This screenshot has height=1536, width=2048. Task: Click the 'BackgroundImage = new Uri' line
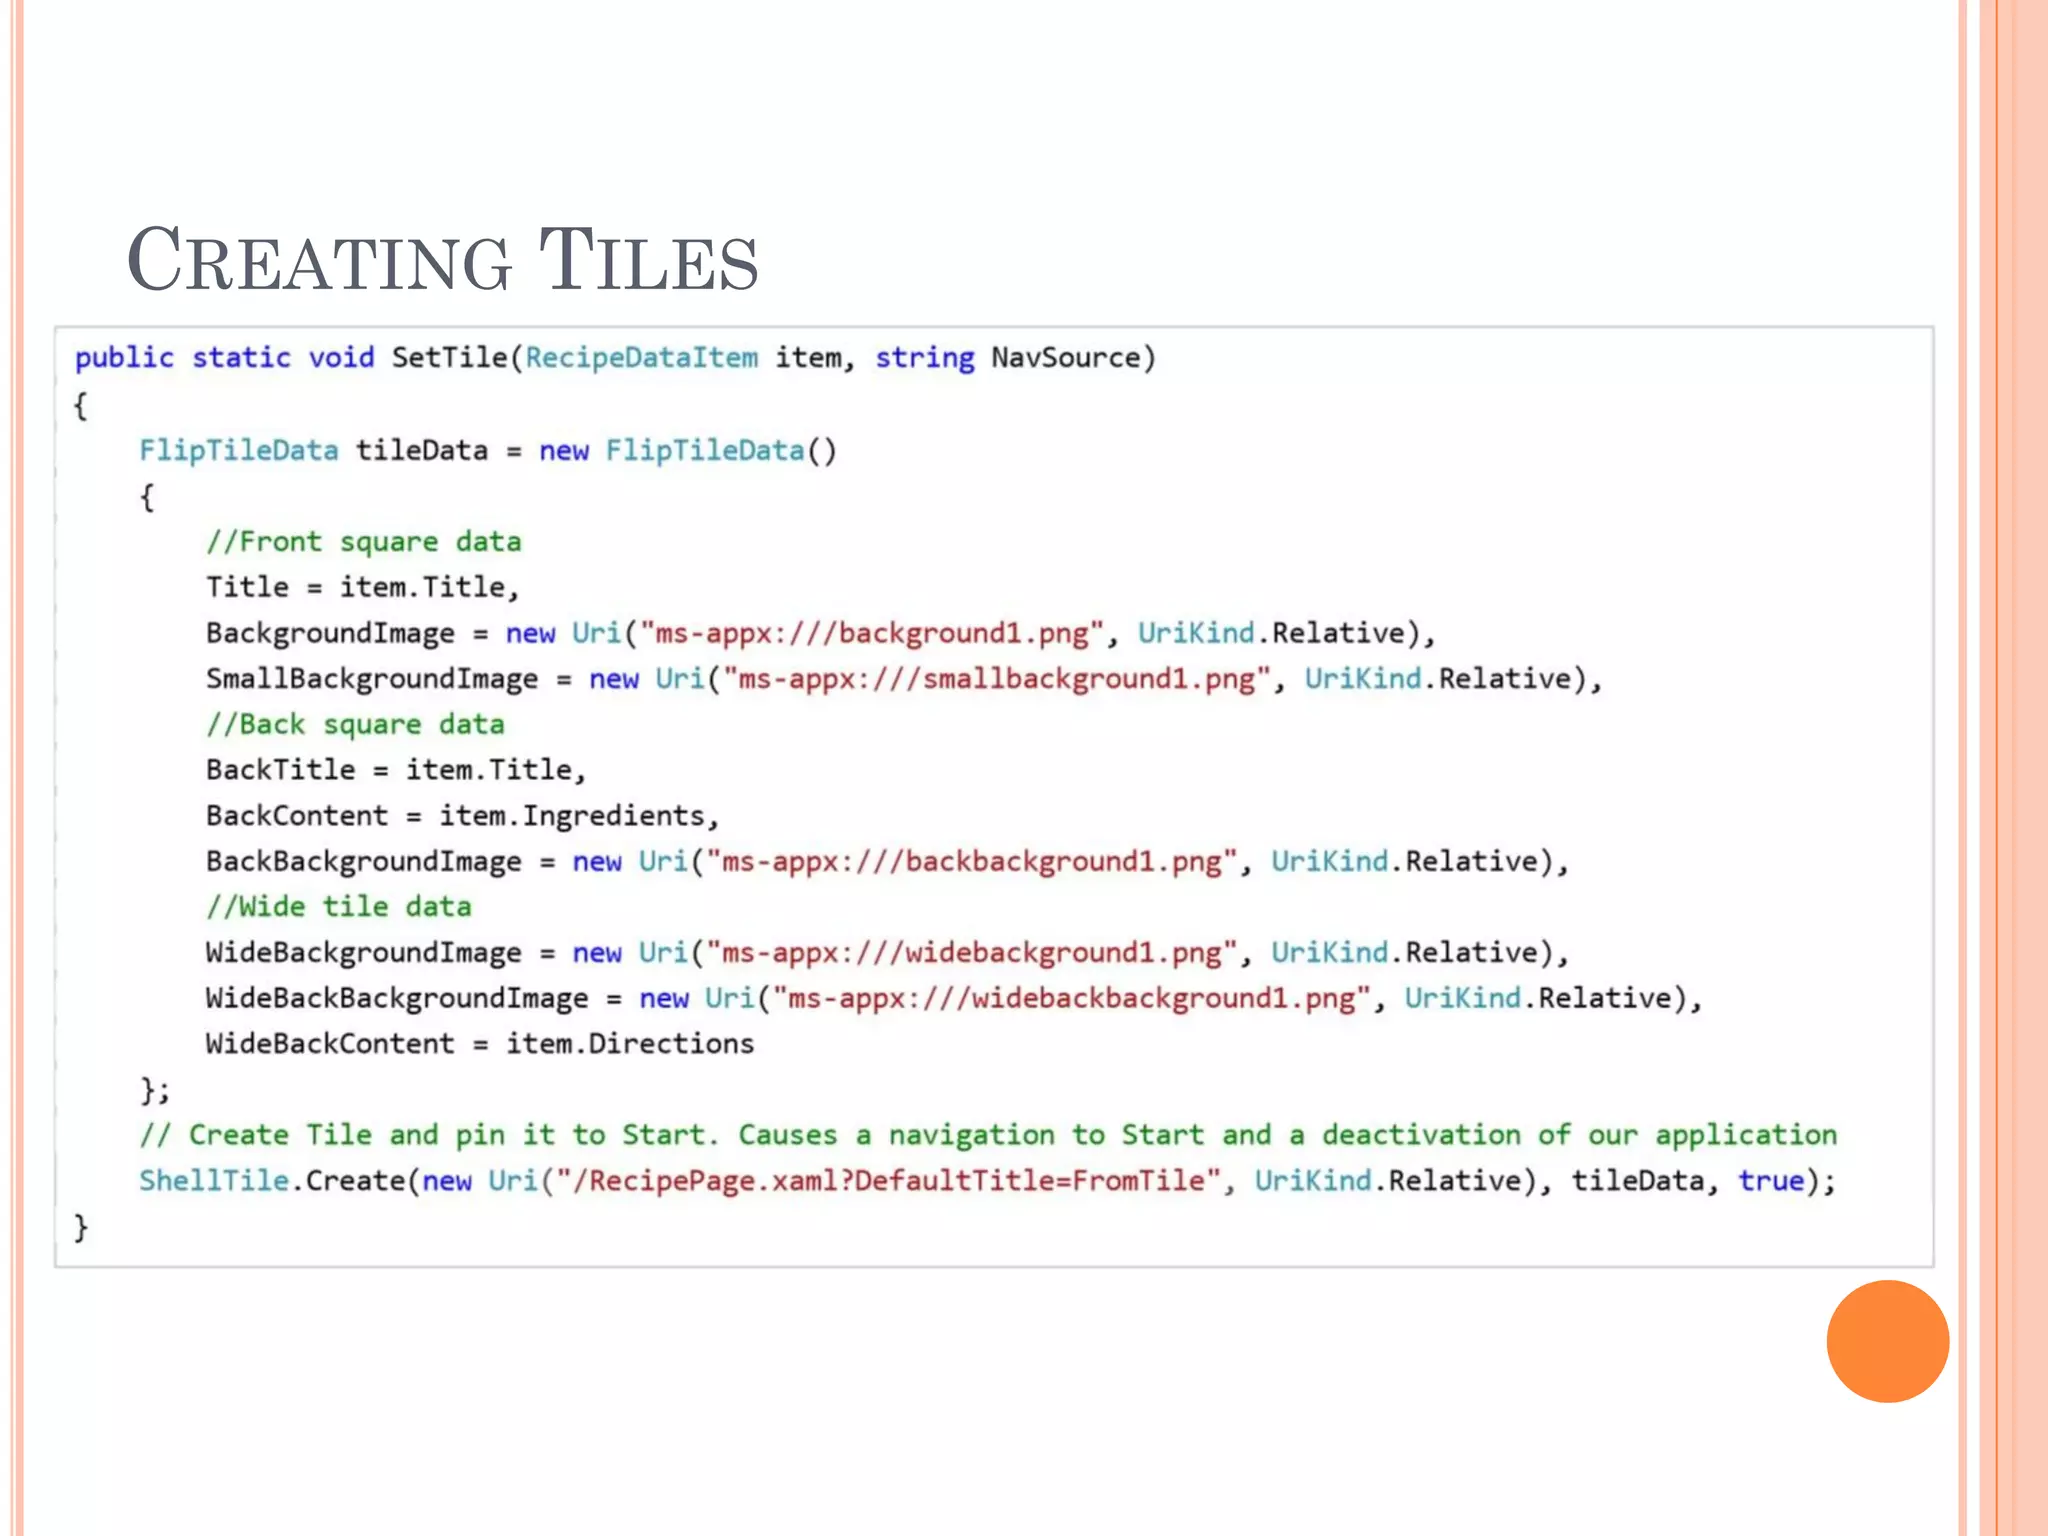pos(821,634)
